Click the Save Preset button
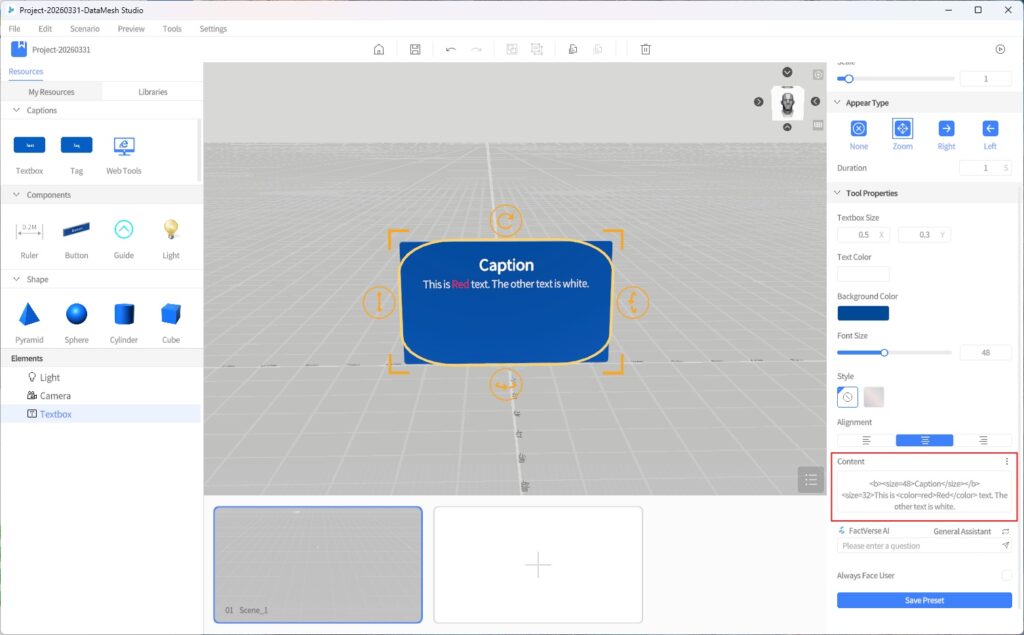Image resolution: width=1024 pixels, height=635 pixels. coord(924,600)
